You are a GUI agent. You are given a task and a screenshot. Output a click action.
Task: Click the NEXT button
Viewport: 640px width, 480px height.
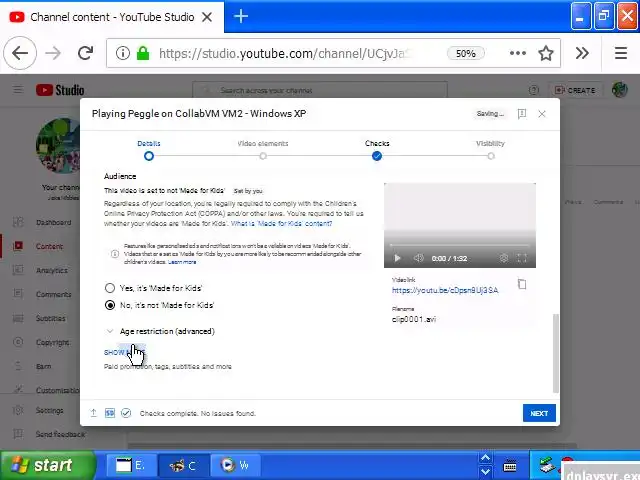(x=539, y=413)
